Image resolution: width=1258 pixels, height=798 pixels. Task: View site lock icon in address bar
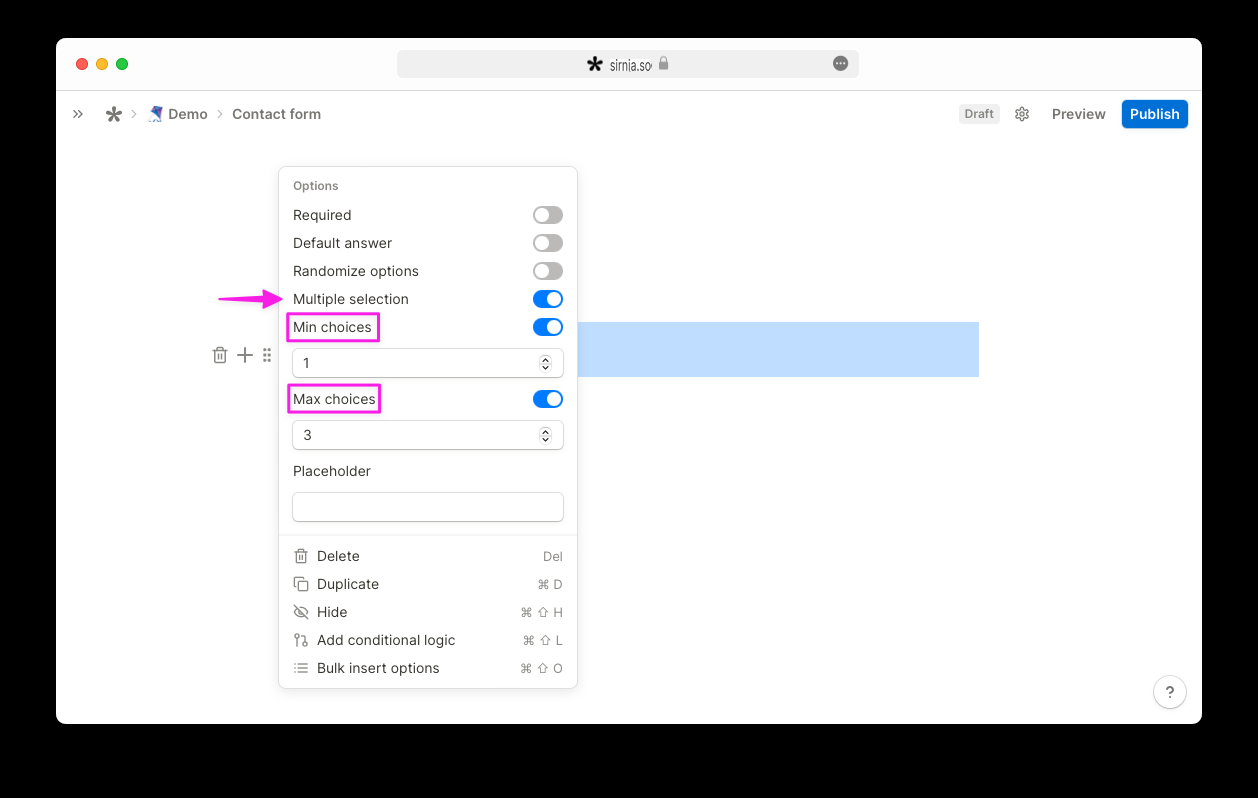coord(663,64)
